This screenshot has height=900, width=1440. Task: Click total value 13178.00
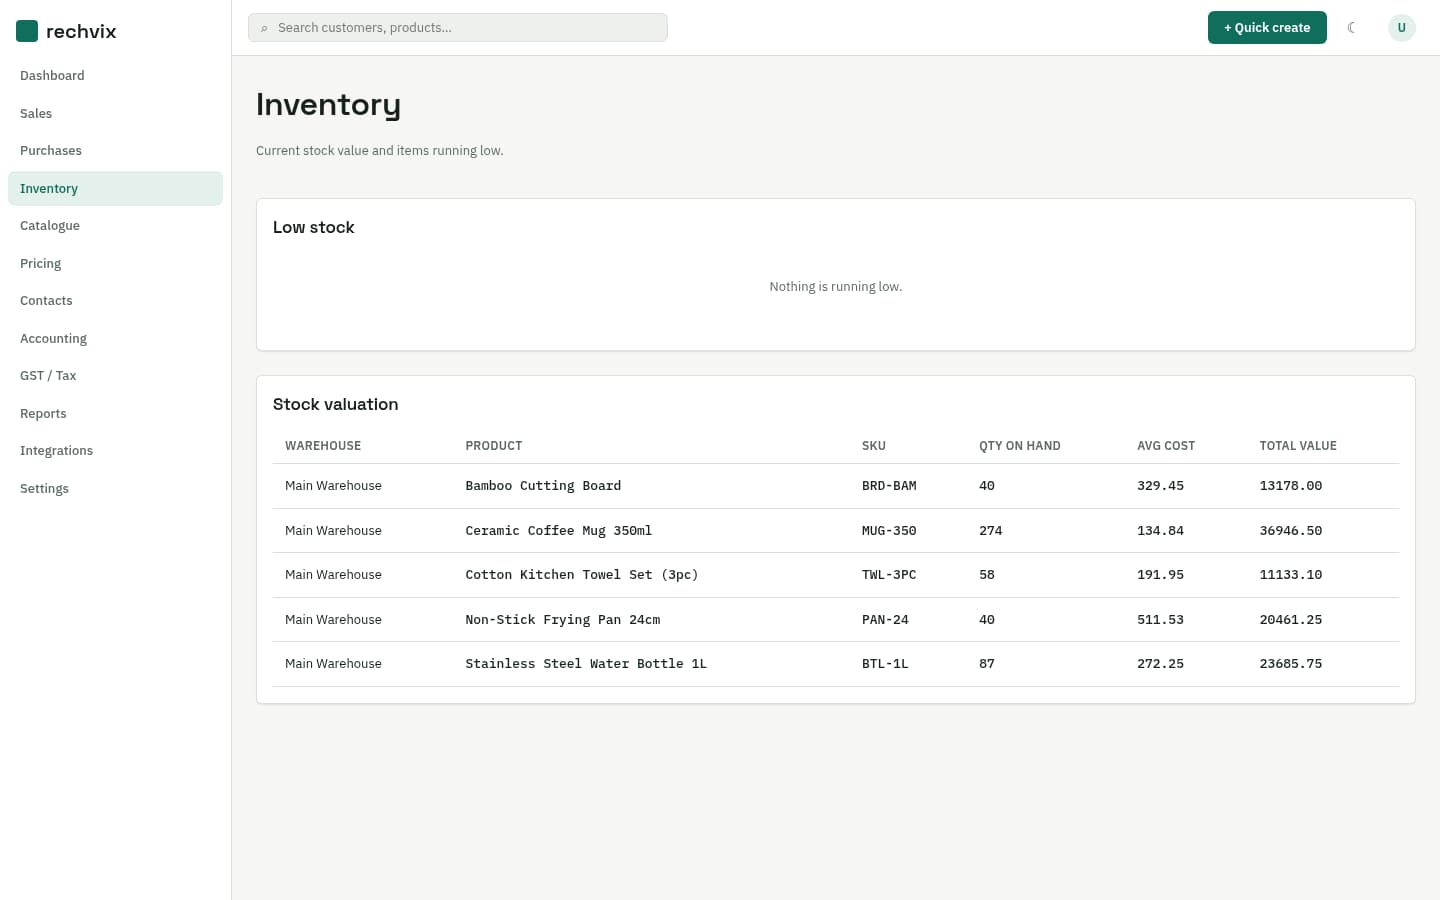tap(1291, 486)
